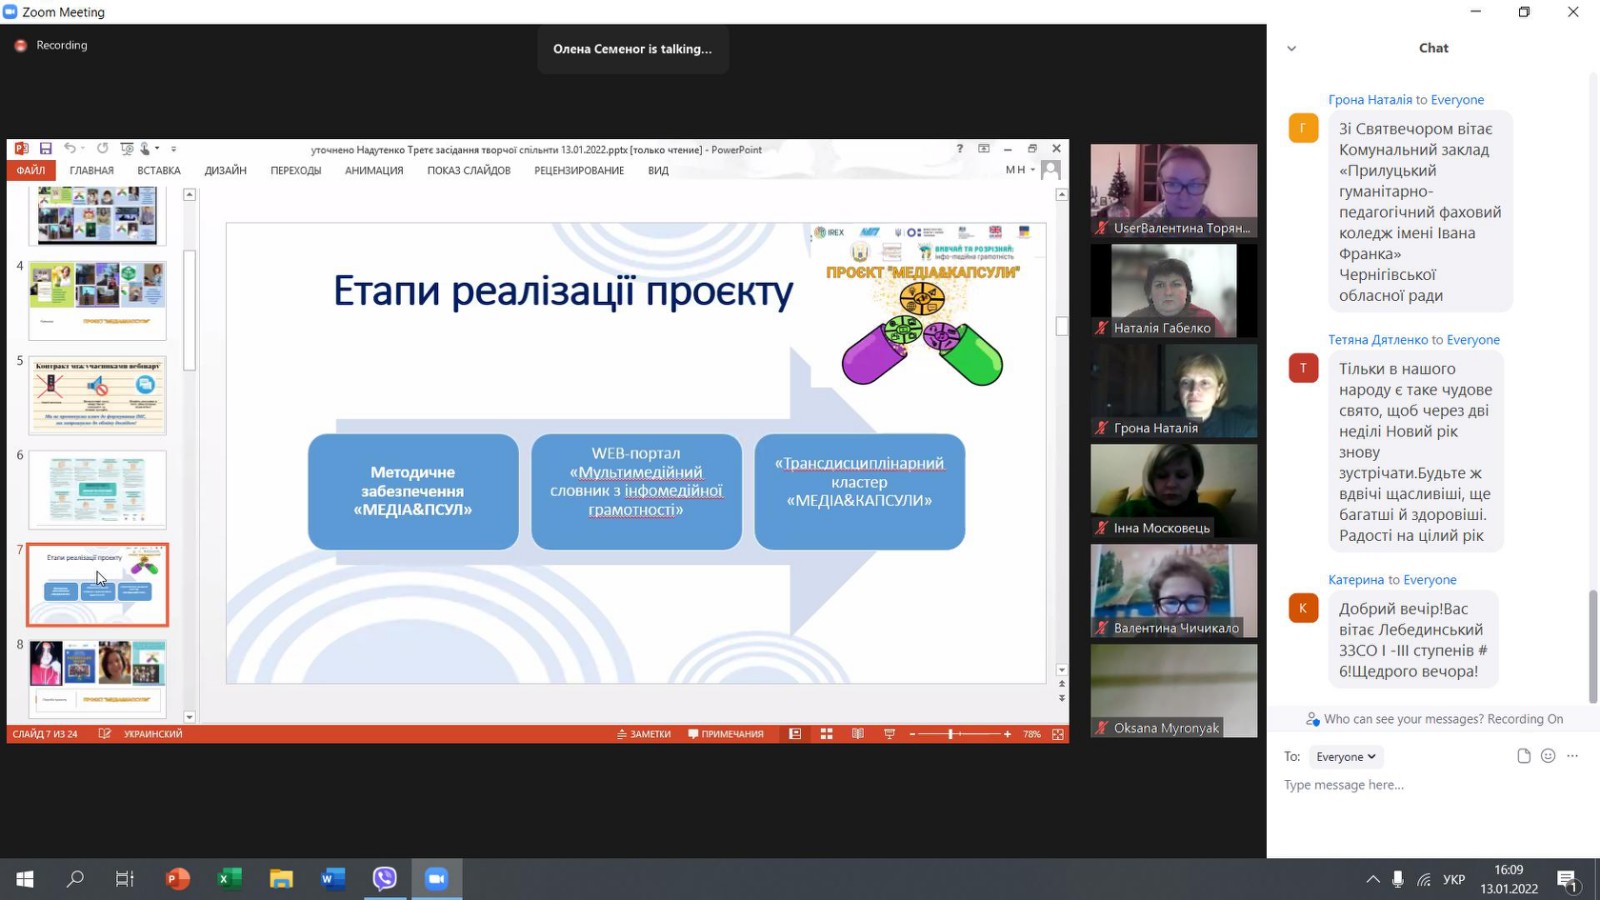Select slide 5 thumbnail
Viewport: 1600px width, 900px height.
[97, 395]
